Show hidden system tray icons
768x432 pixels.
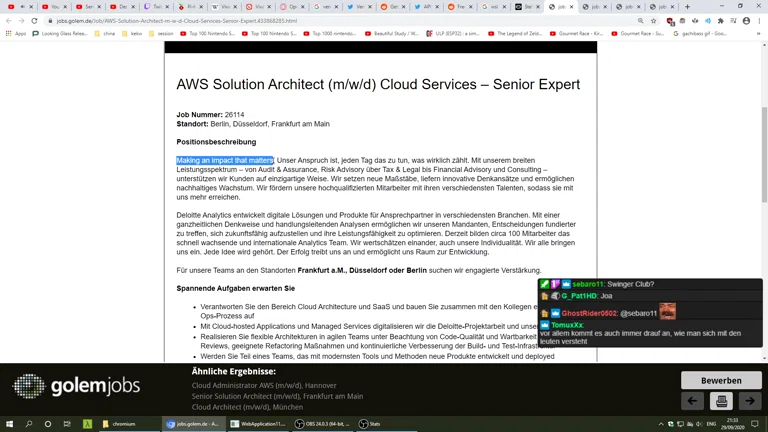(661, 424)
